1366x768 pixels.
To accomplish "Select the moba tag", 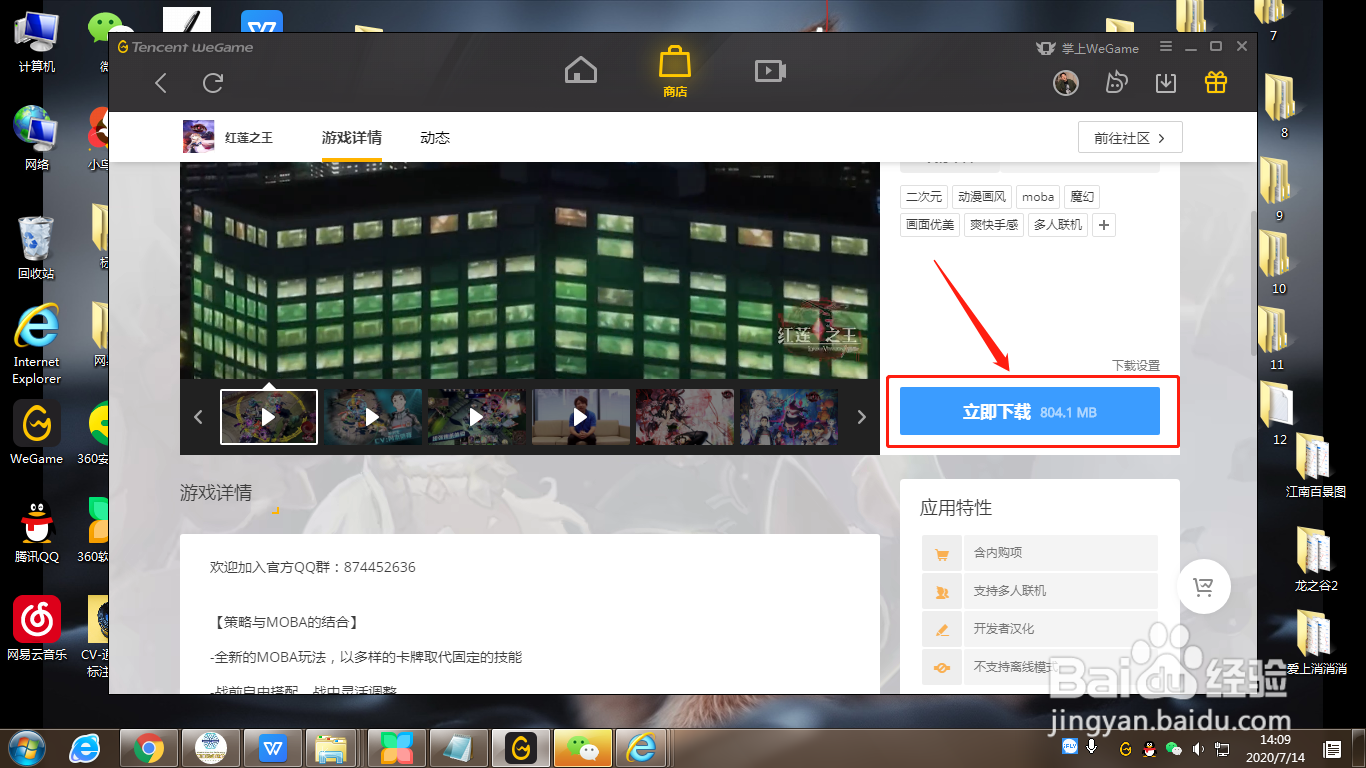I will click(1038, 197).
